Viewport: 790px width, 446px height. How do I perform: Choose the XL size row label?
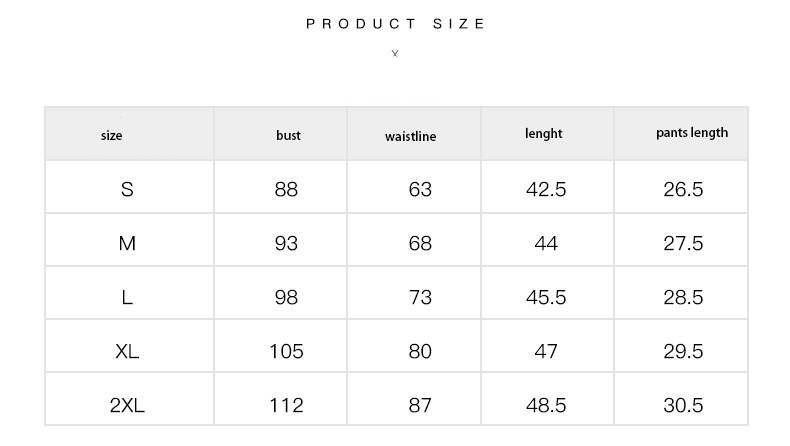[127, 351]
